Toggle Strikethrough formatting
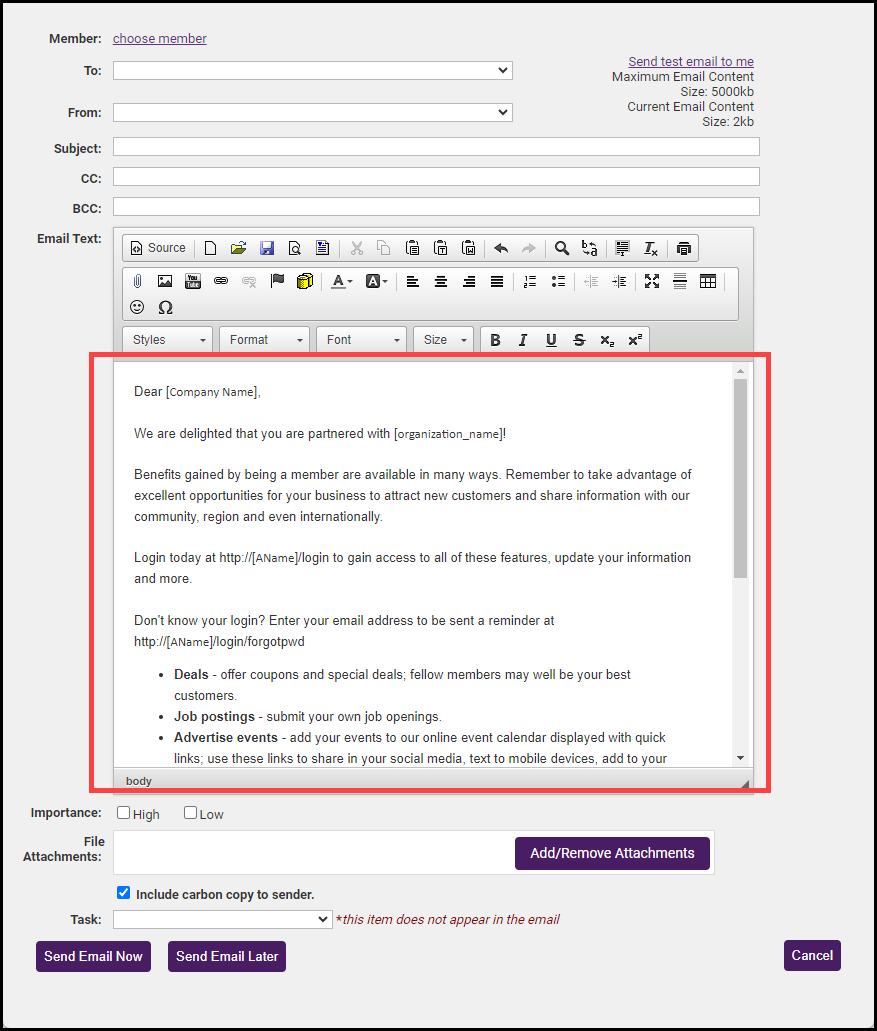 (x=579, y=340)
